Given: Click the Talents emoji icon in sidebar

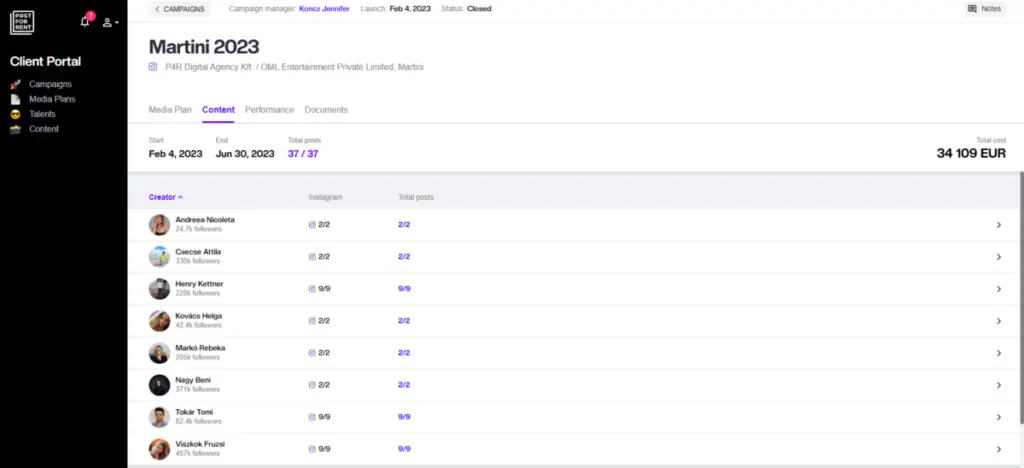Looking at the screenshot, I should tap(15, 114).
